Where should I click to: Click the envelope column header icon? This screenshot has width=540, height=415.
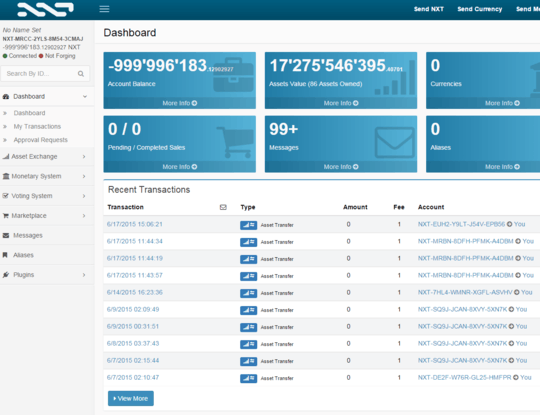(223, 207)
